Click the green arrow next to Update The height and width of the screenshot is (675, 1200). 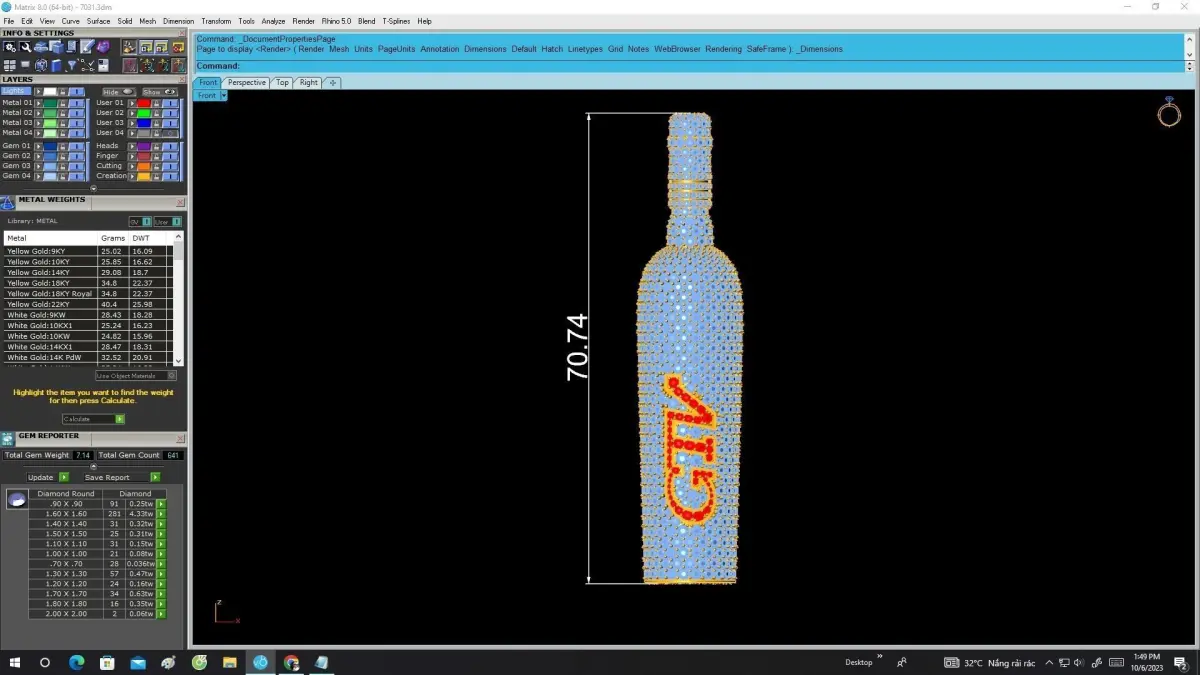[64, 477]
